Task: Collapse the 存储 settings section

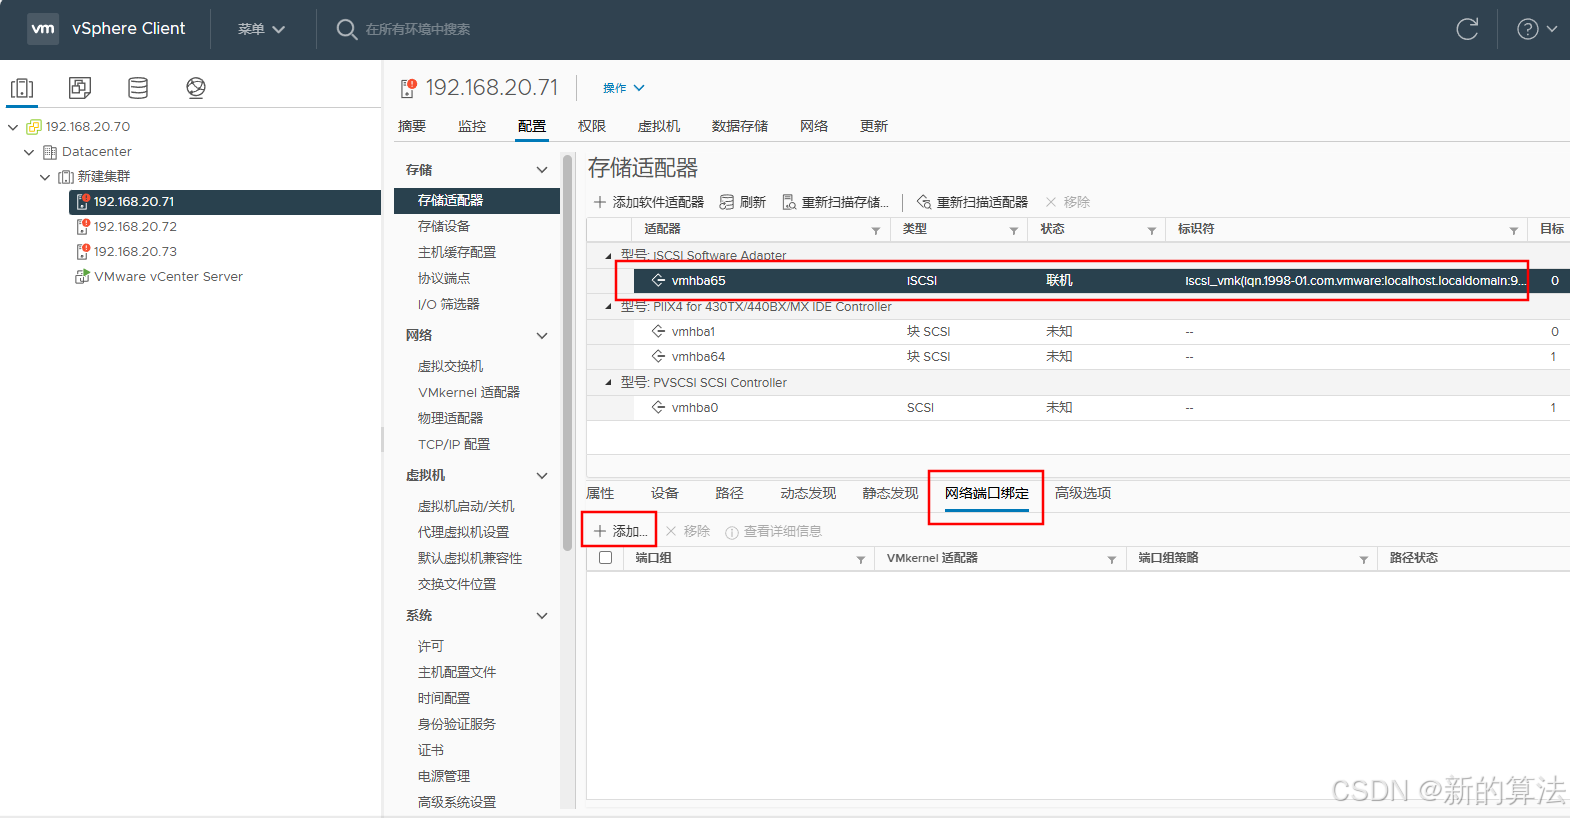Action: point(542,170)
